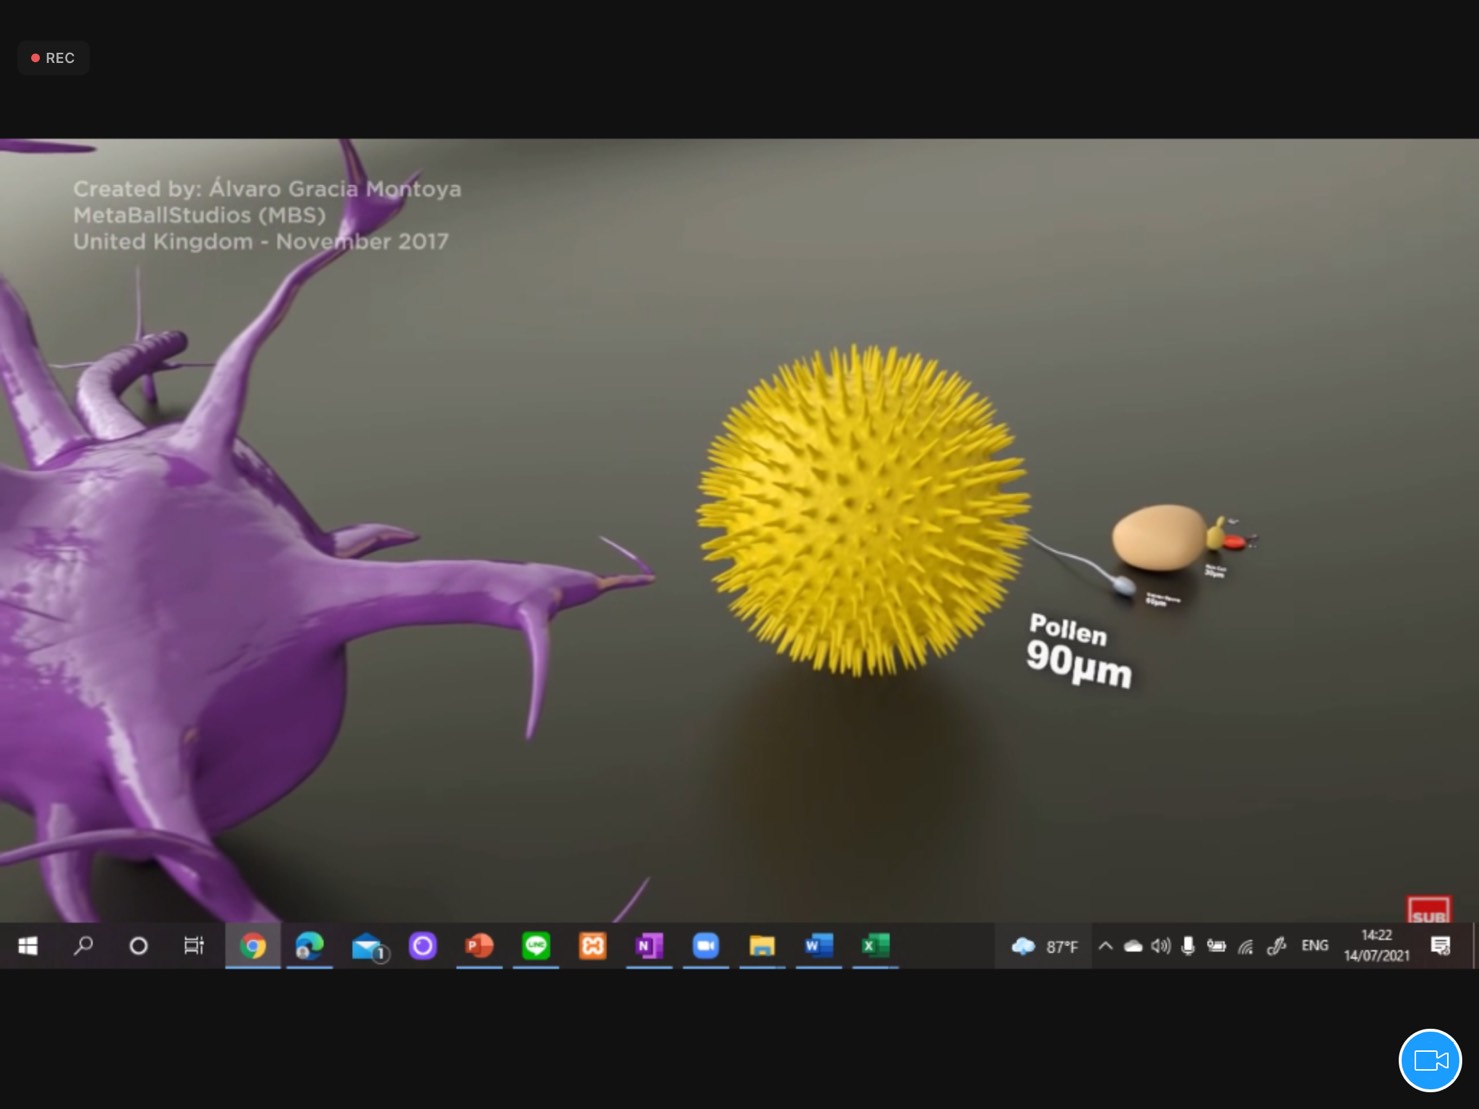Open weather widget showing 87°F
Screen dimensions: 1479x1109
[1044, 946]
